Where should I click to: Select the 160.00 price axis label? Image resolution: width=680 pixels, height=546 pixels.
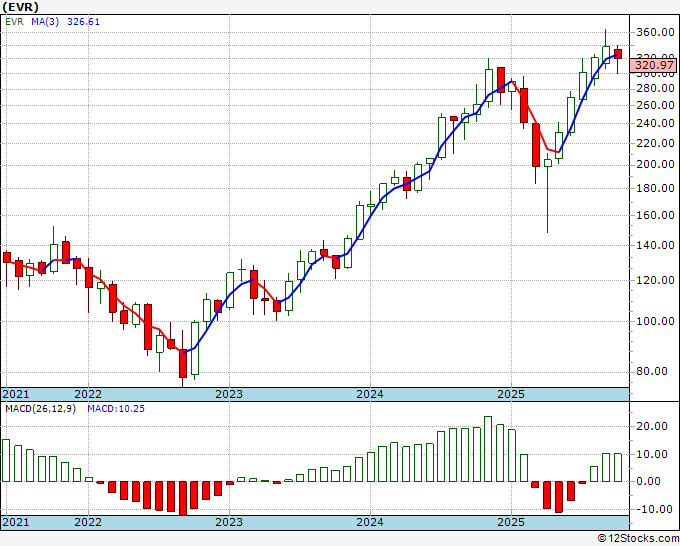pyautogui.click(x=655, y=215)
